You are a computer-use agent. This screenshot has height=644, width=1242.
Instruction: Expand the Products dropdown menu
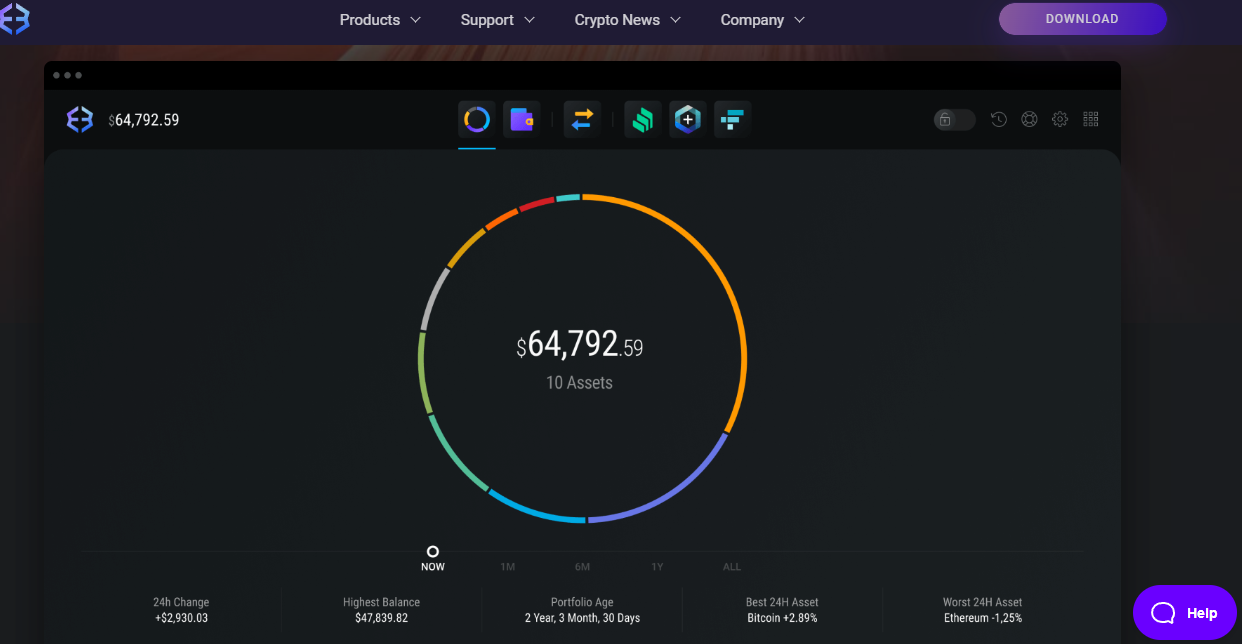point(380,19)
